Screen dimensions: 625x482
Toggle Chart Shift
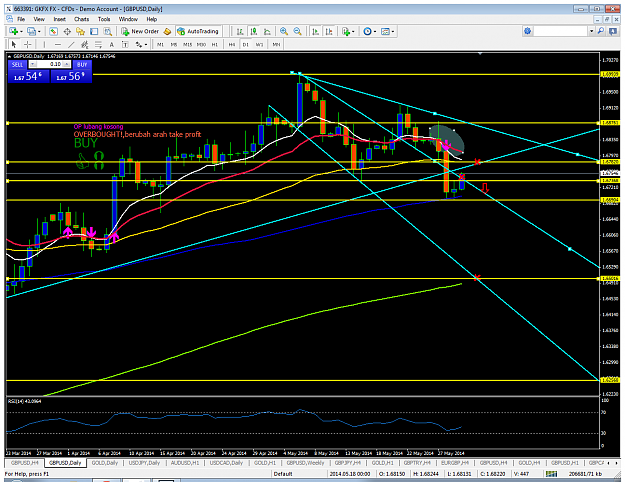point(329,31)
